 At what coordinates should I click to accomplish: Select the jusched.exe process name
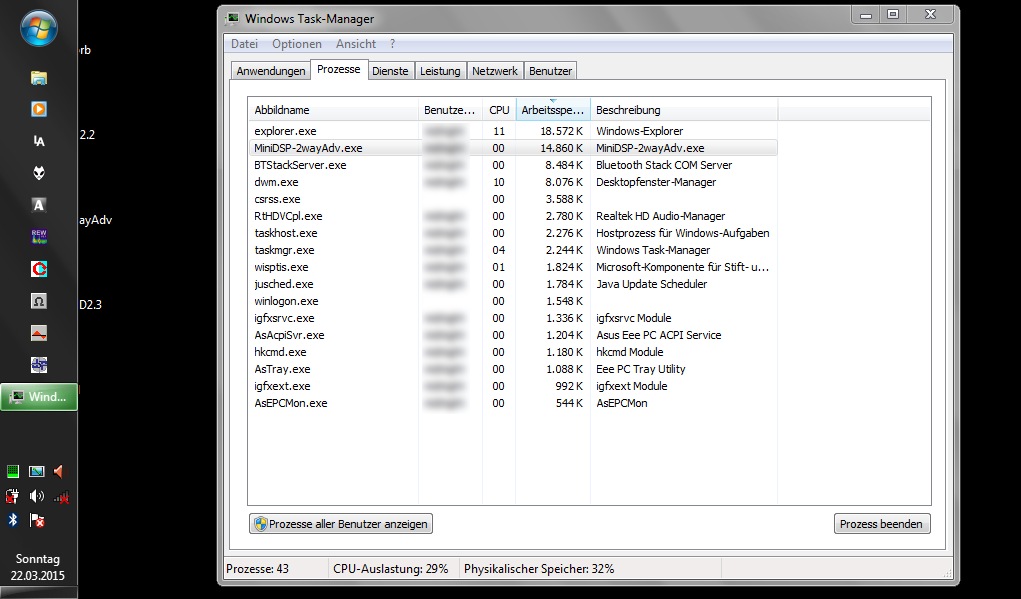point(284,284)
